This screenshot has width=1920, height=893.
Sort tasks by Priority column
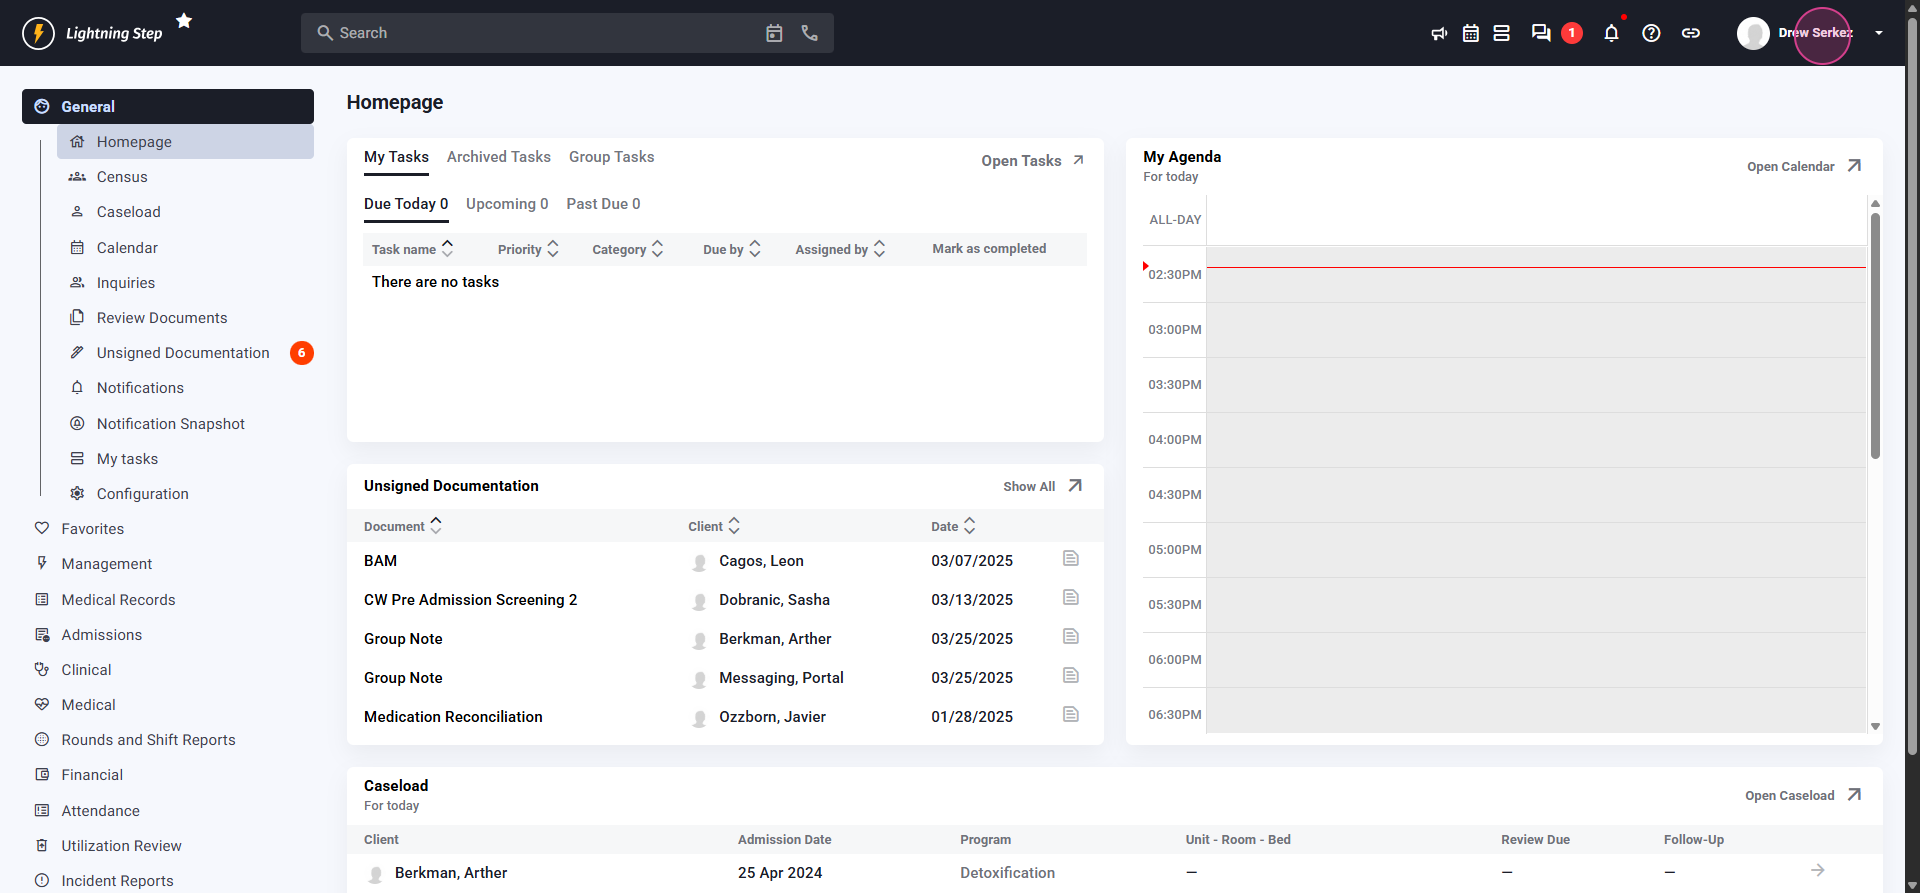pos(528,249)
